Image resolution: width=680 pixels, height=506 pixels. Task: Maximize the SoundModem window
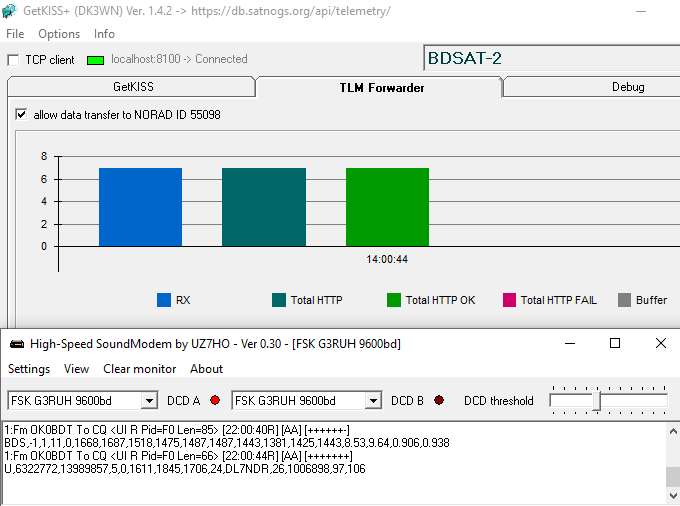615,344
